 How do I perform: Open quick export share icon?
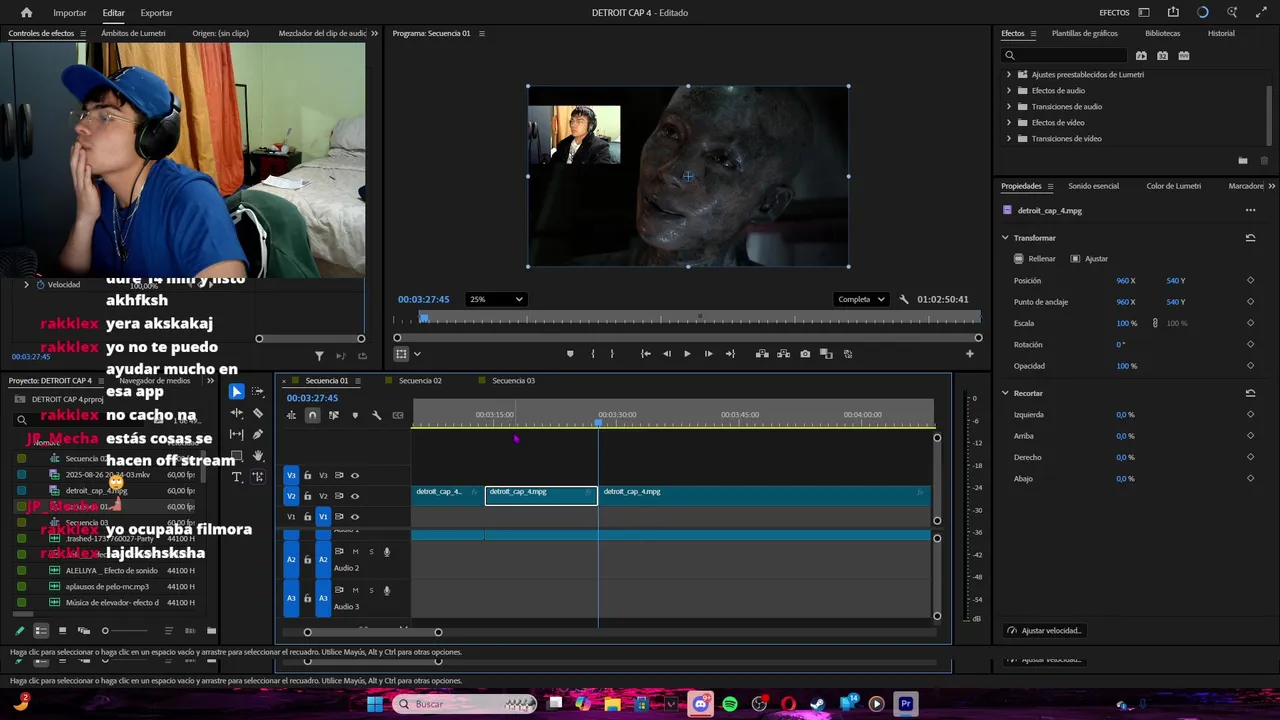pos(1173,13)
